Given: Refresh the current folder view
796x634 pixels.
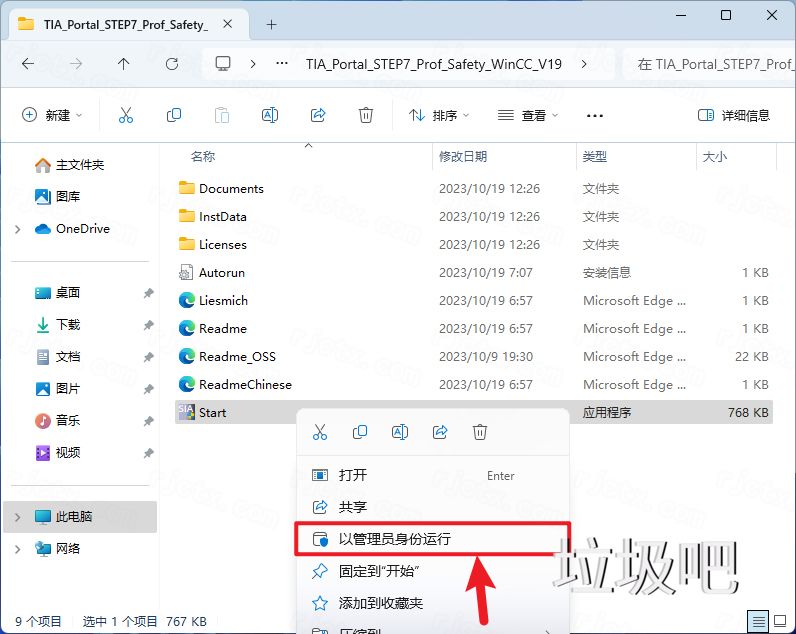Looking at the screenshot, I should click(172, 64).
